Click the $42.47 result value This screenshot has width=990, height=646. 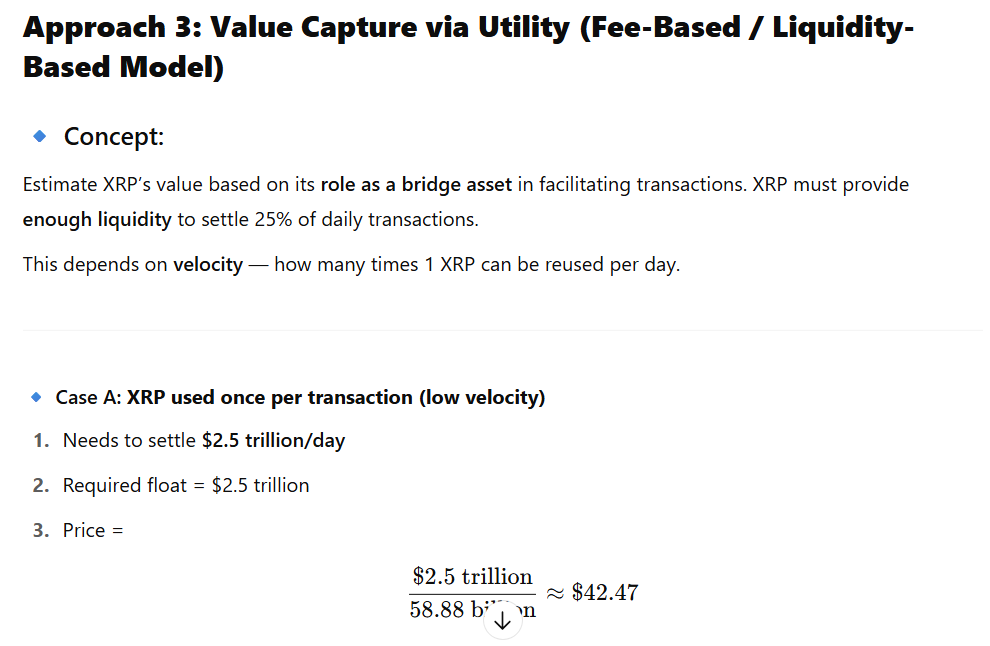click(x=604, y=592)
